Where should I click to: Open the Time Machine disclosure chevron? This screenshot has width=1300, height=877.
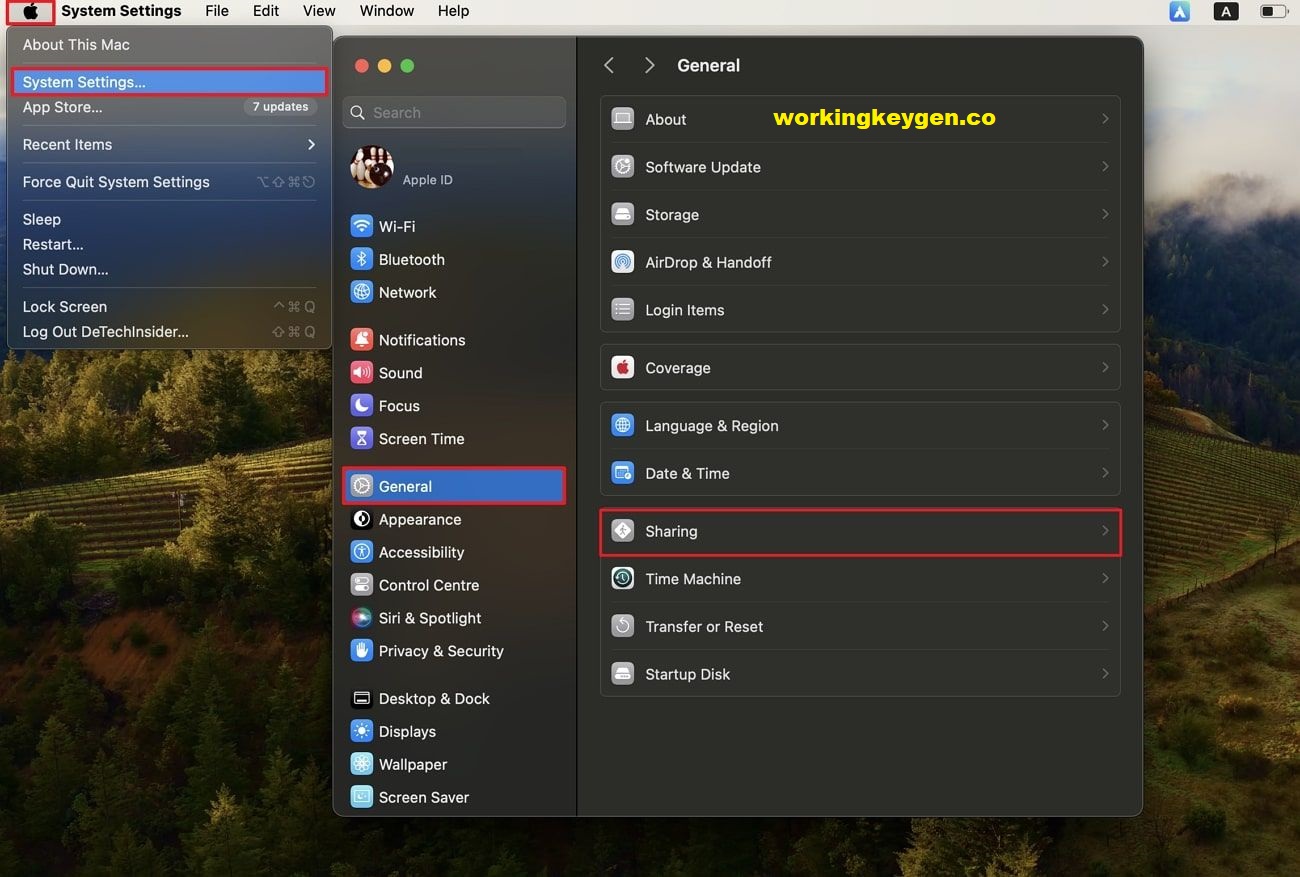click(1105, 578)
